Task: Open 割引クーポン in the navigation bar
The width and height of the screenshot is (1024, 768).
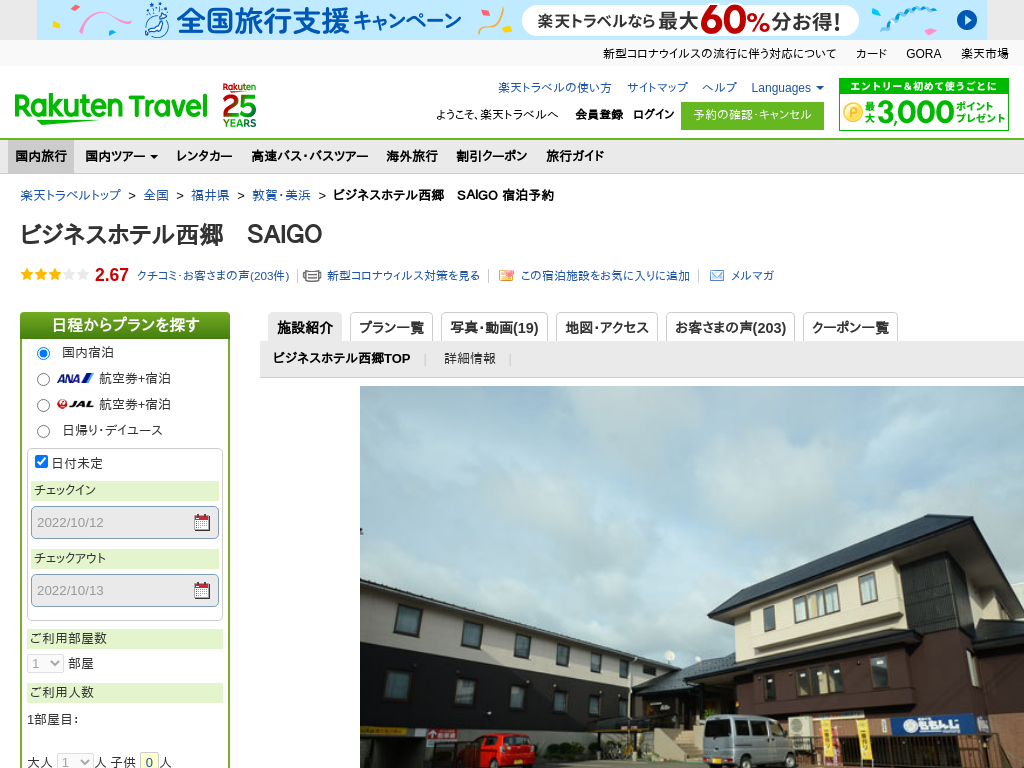Action: (492, 156)
